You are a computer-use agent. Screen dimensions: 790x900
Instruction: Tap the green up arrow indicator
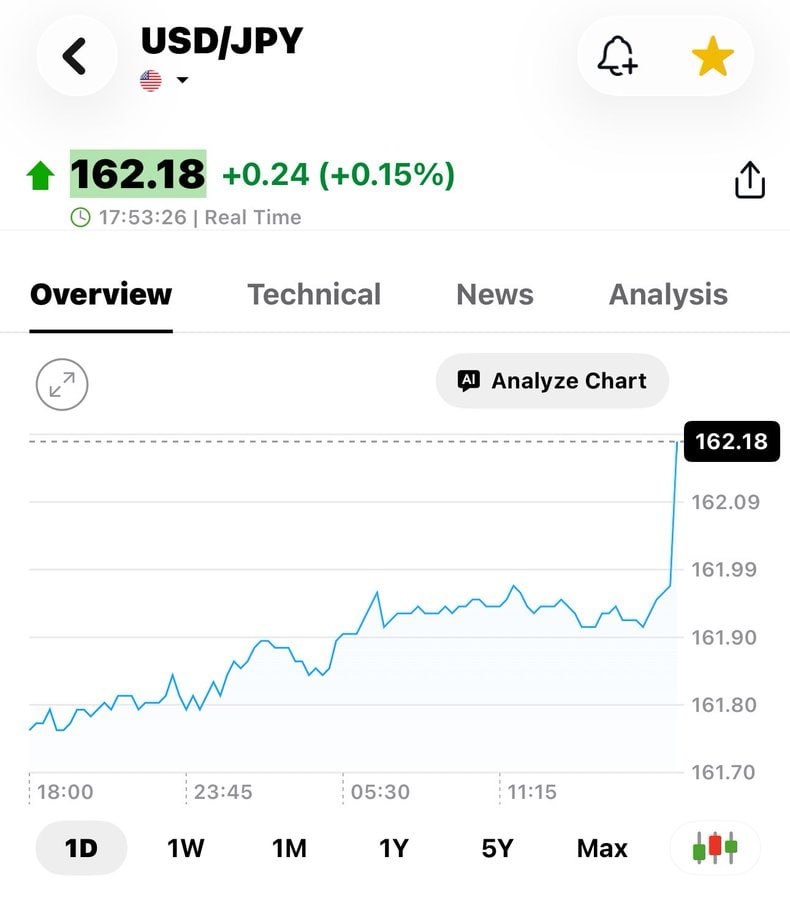[41, 175]
